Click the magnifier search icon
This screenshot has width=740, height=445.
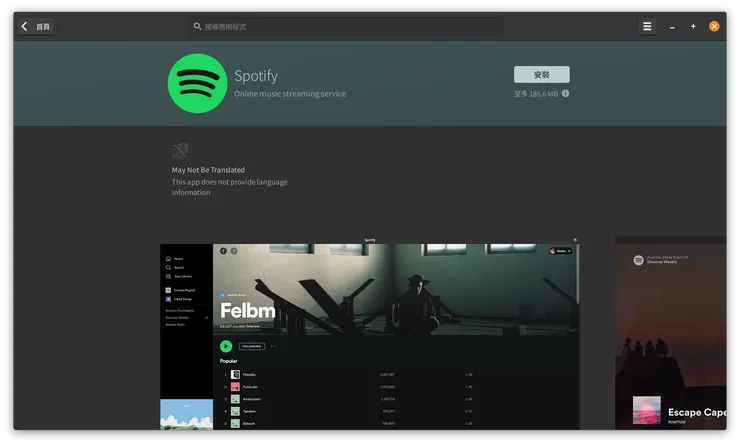point(197,26)
